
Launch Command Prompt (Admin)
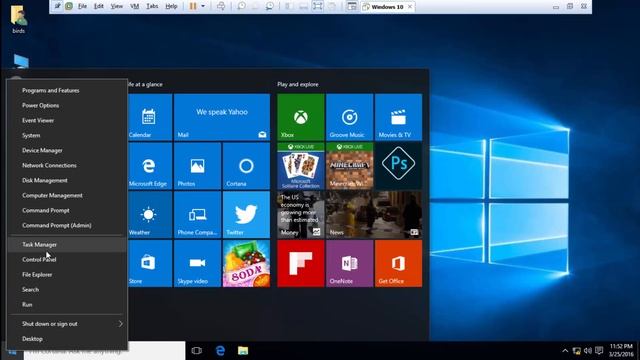(x=67, y=225)
